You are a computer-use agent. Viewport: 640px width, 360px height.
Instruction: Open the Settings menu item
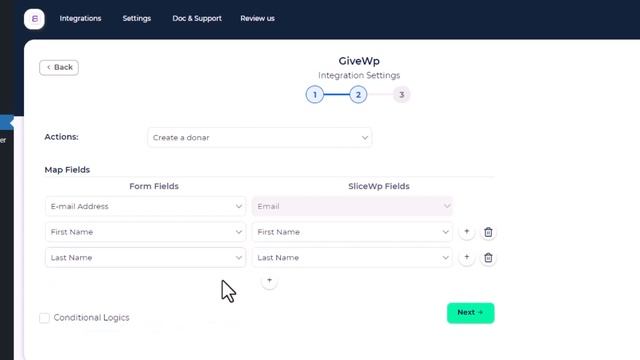[x=137, y=18]
